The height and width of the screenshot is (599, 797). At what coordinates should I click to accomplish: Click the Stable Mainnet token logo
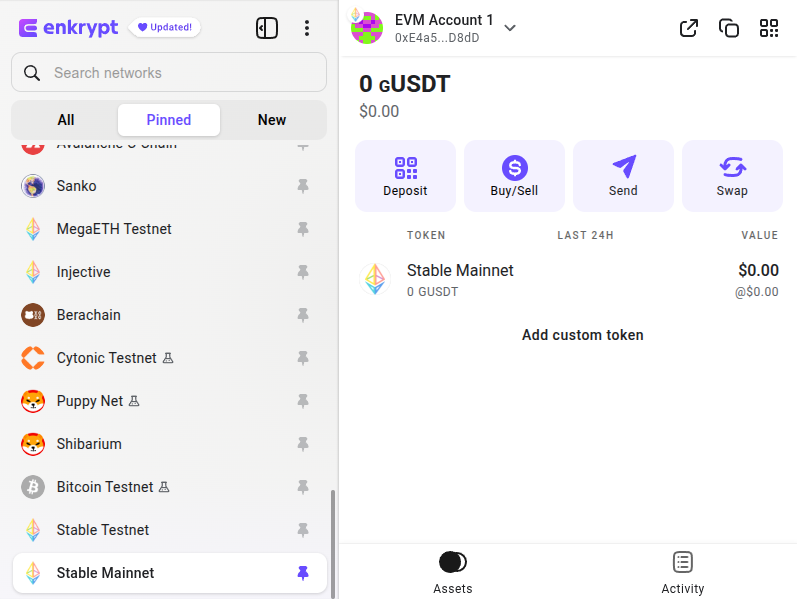(x=375, y=279)
